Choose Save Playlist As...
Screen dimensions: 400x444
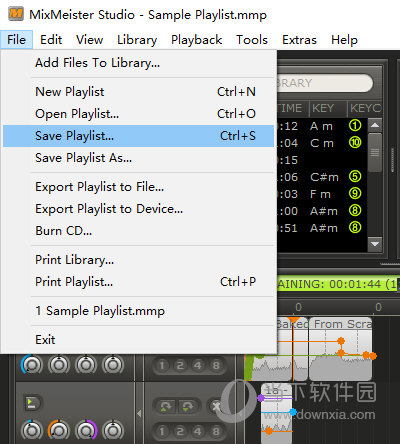(x=138, y=158)
